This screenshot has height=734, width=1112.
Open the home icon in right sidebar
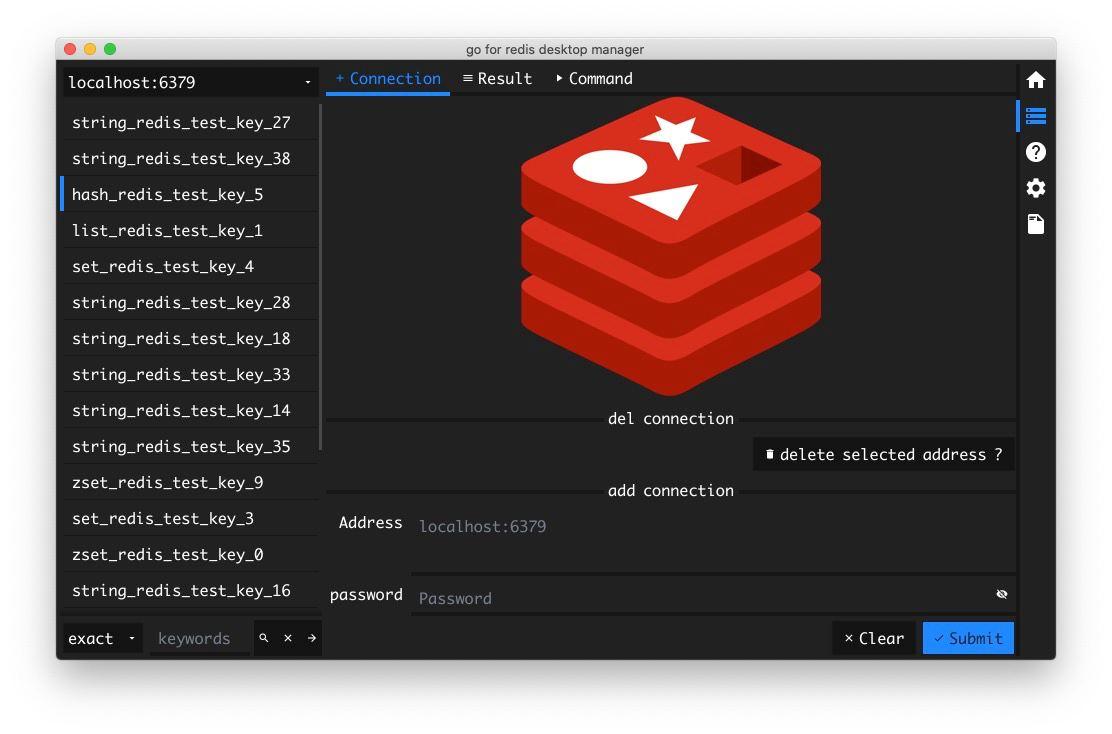click(1035, 79)
